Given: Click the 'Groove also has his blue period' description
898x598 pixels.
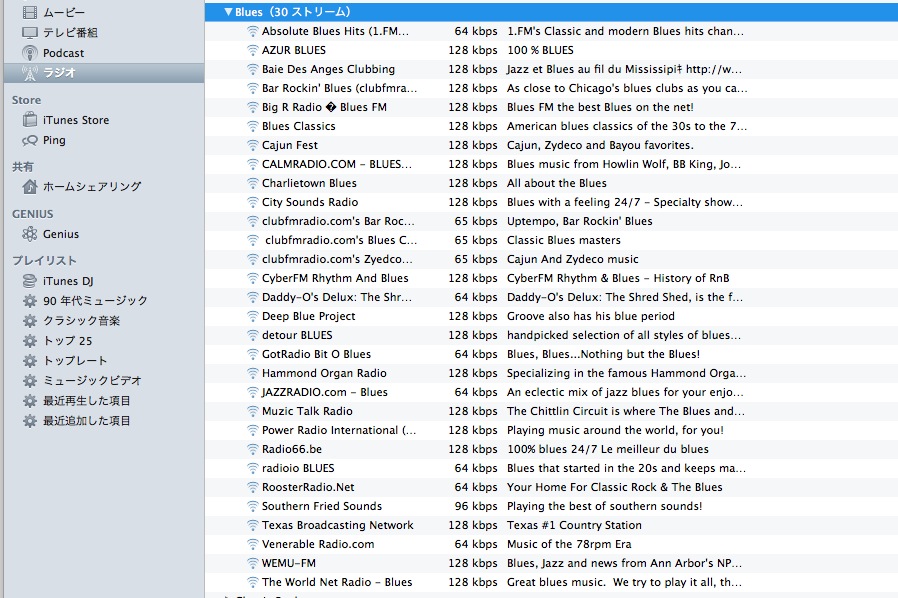Looking at the screenshot, I should coord(590,316).
